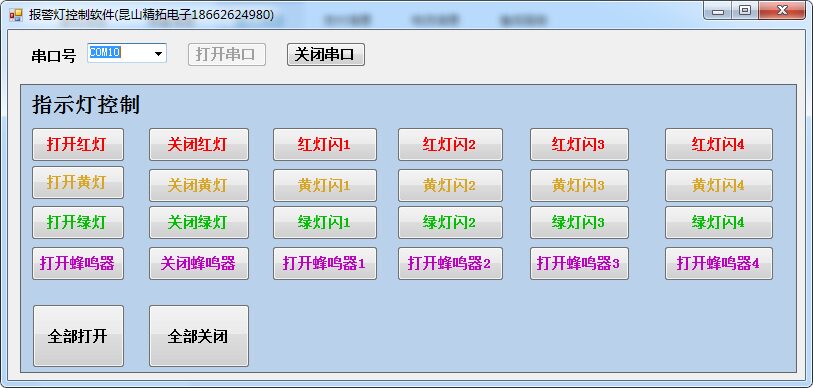
Task: Close the serial port via 关闭串口
Action: click(326, 54)
